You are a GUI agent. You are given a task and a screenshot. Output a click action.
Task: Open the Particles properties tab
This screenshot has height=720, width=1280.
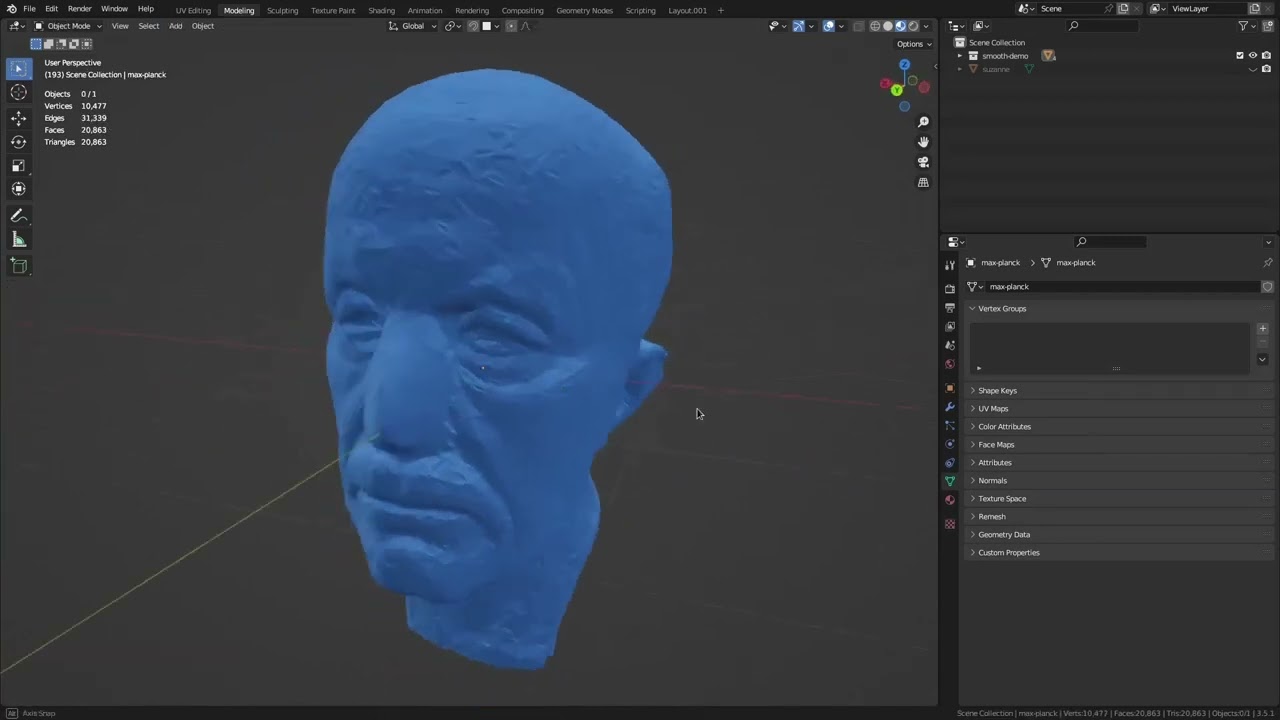[x=950, y=426]
